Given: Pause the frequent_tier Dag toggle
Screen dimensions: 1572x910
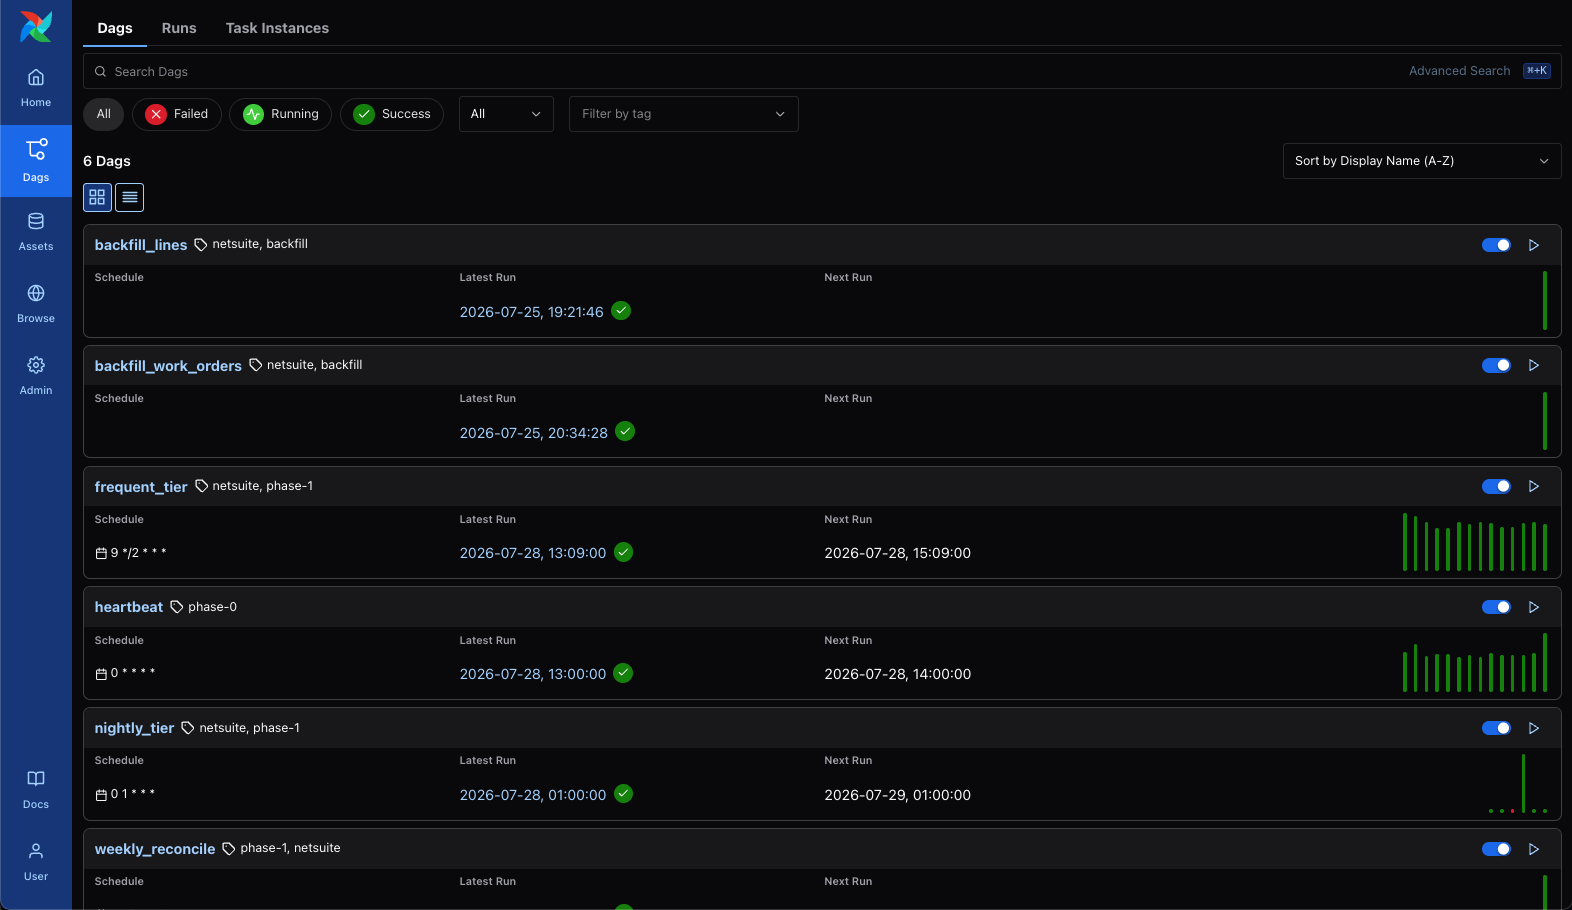Looking at the screenshot, I should point(1496,487).
